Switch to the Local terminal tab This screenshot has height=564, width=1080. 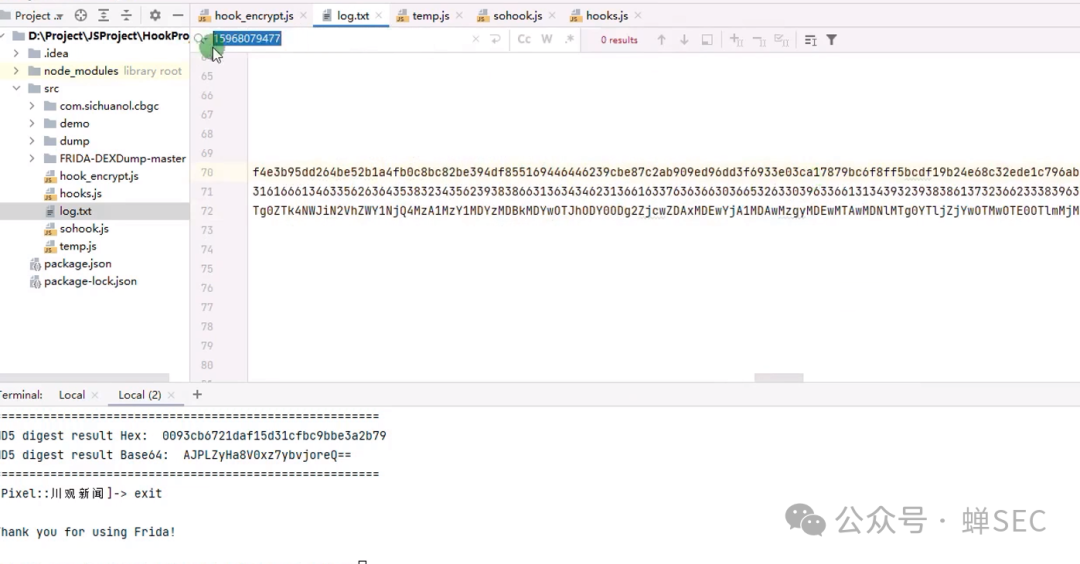72,395
